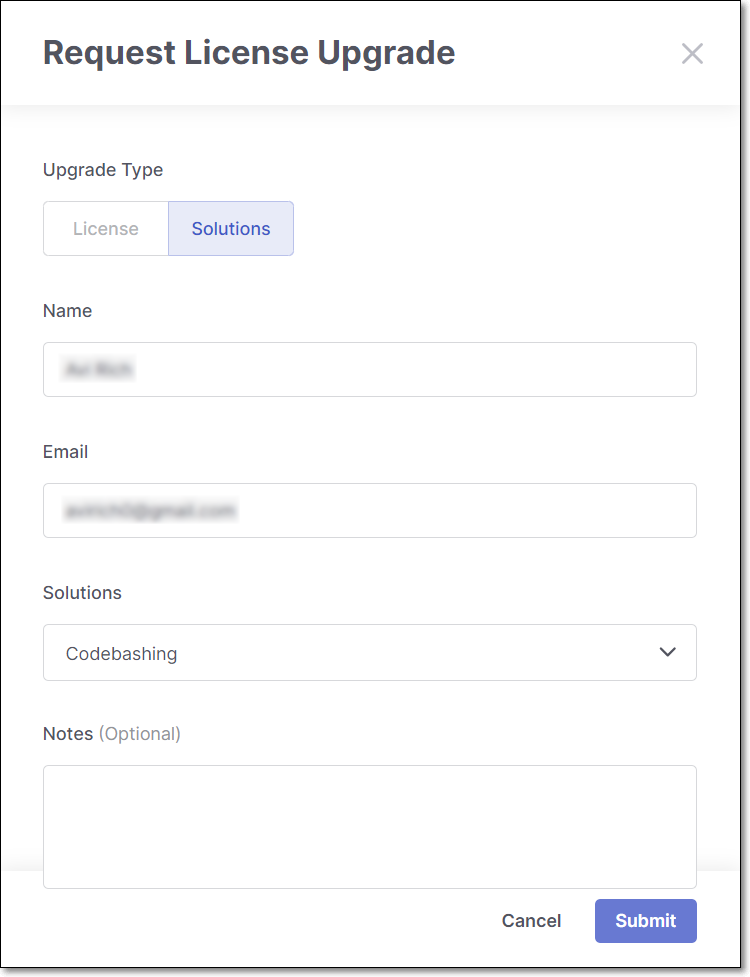Open the Solutions dropdown showing Codebashing
750x977 pixels.
coord(370,653)
